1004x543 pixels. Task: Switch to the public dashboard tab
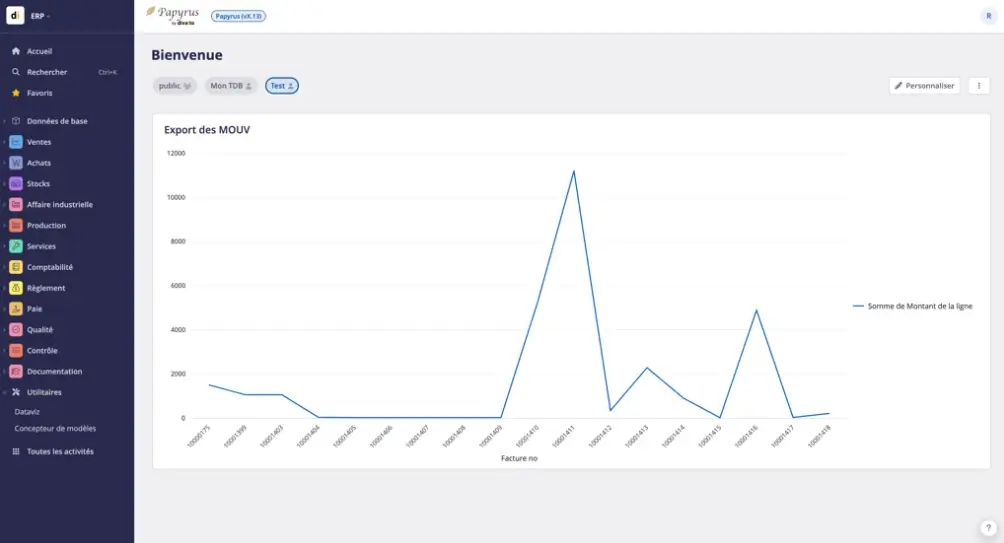pos(175,86)
